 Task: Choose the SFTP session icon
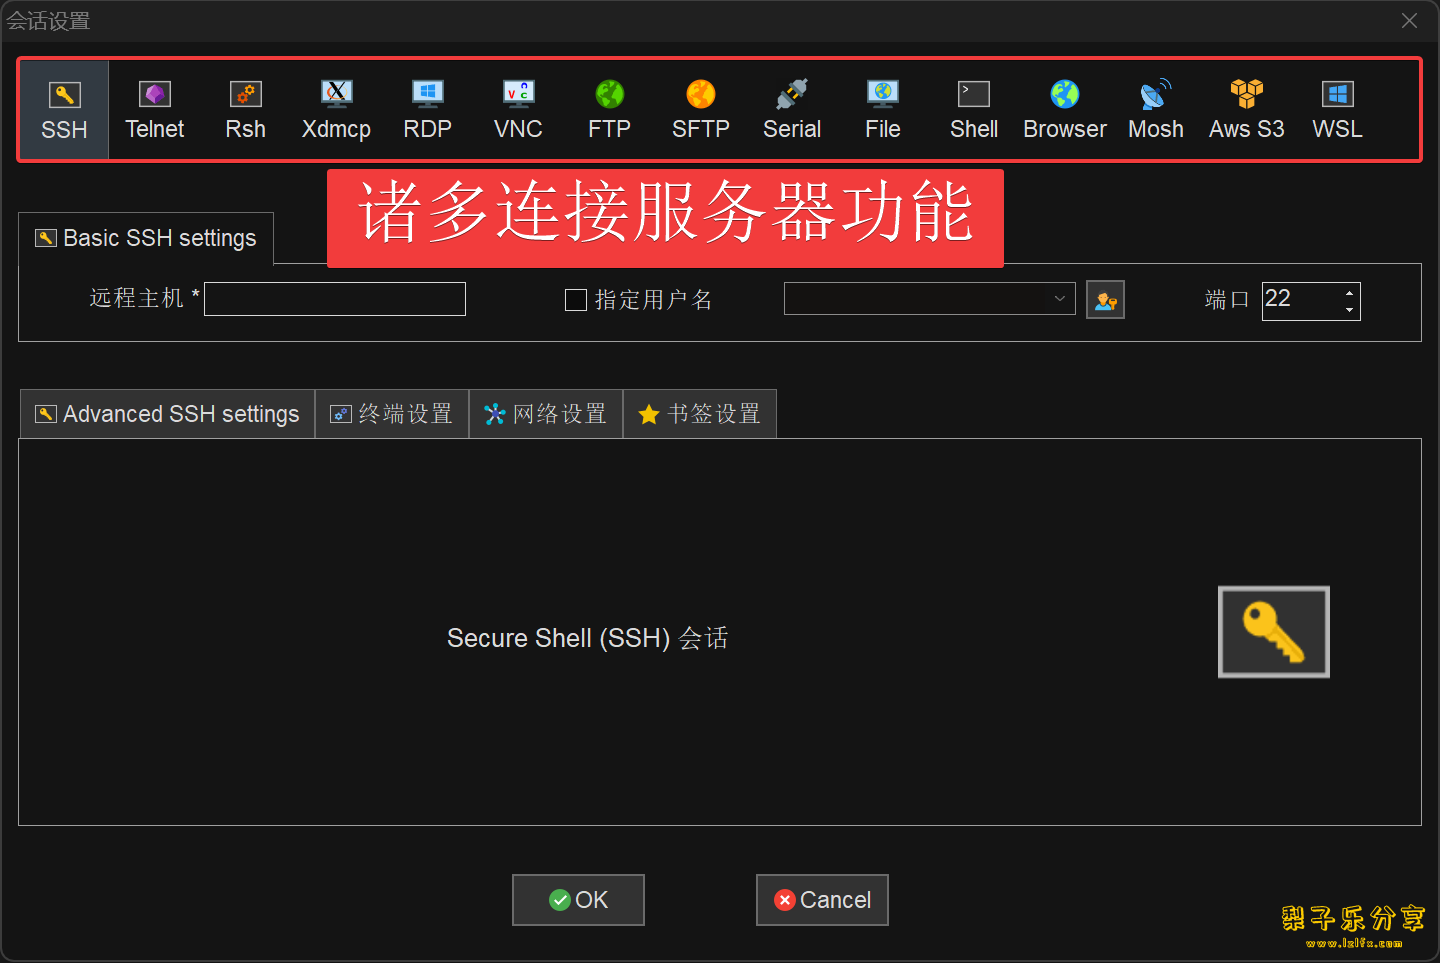[701, 110]
